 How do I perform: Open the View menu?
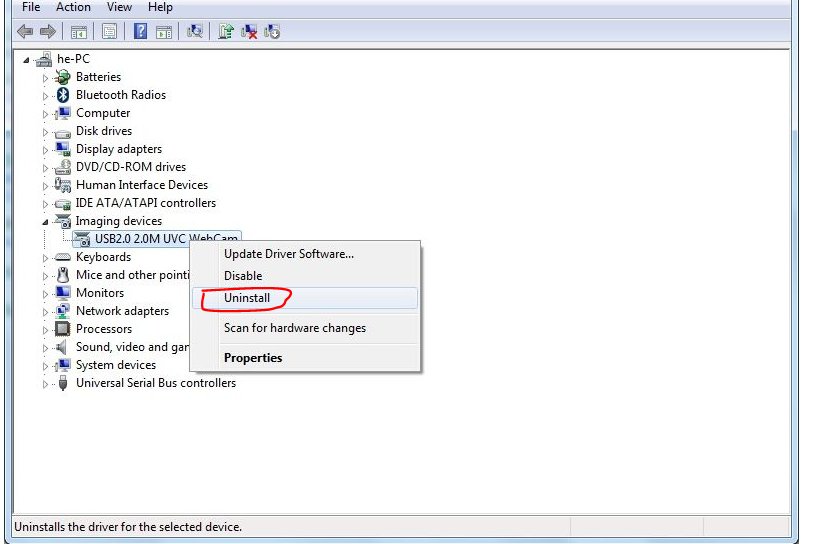(119, 7)
